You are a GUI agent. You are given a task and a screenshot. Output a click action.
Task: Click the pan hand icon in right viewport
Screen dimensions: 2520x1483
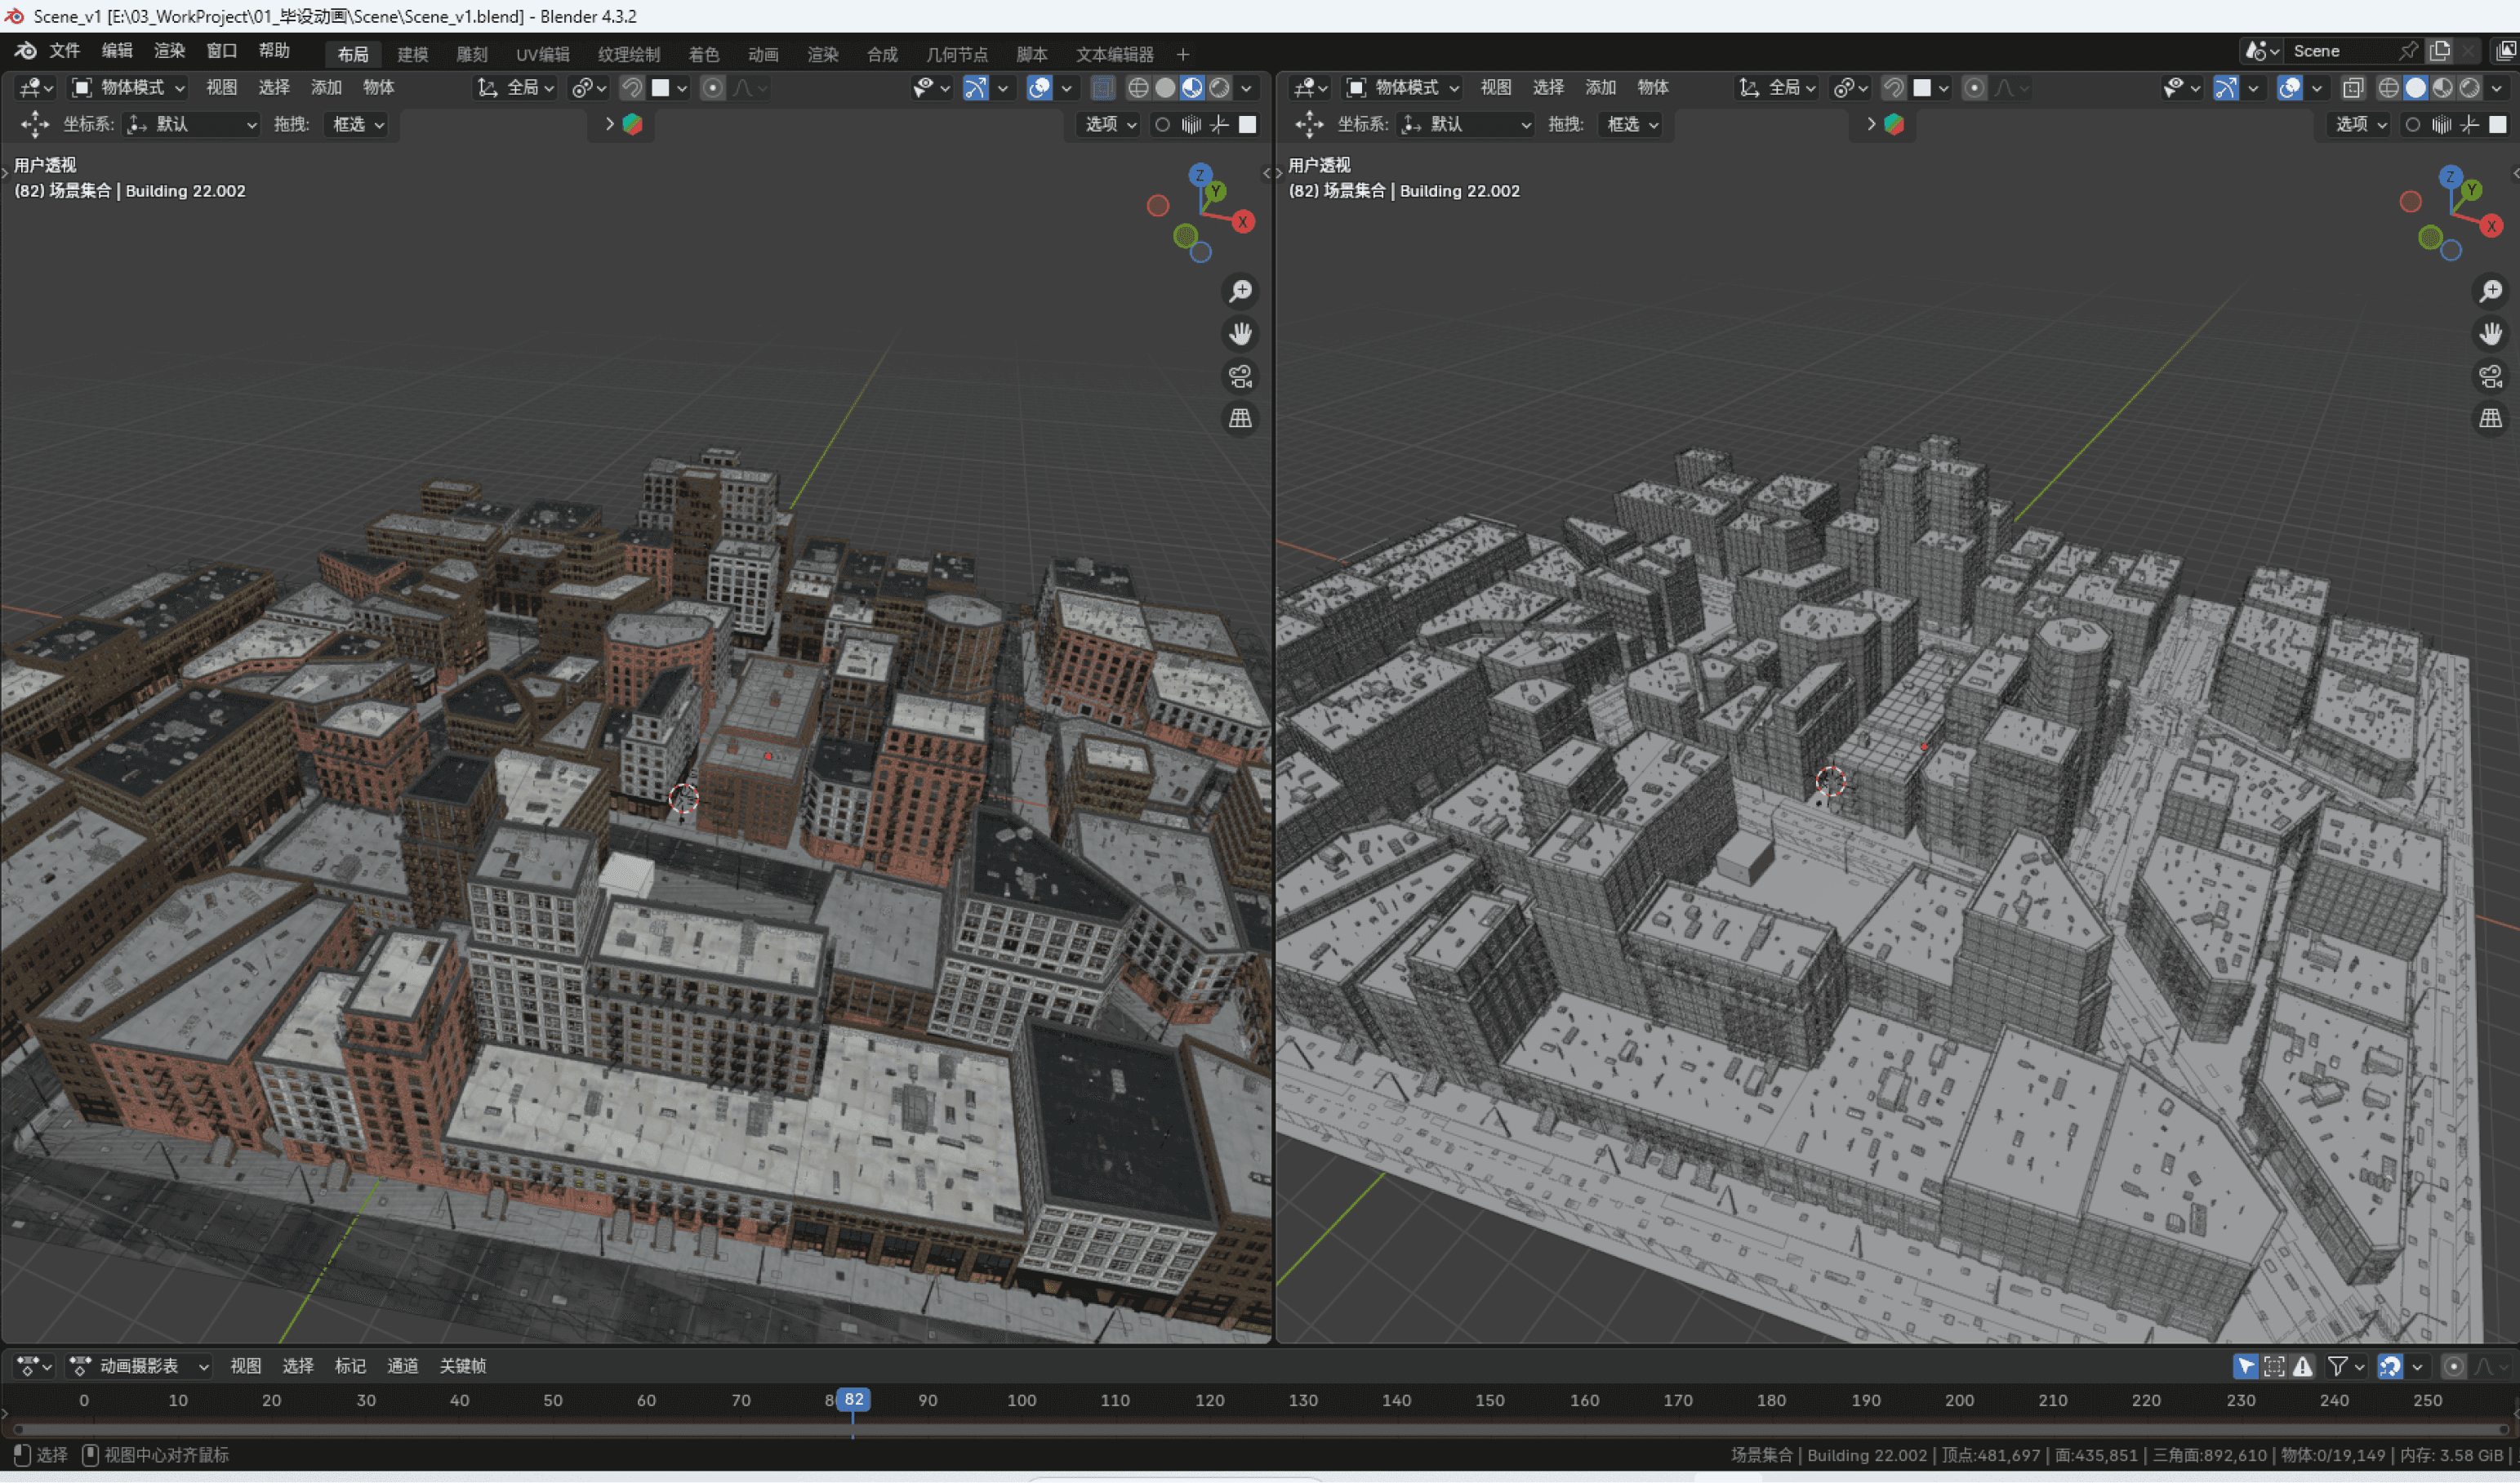pos(2490,334)
